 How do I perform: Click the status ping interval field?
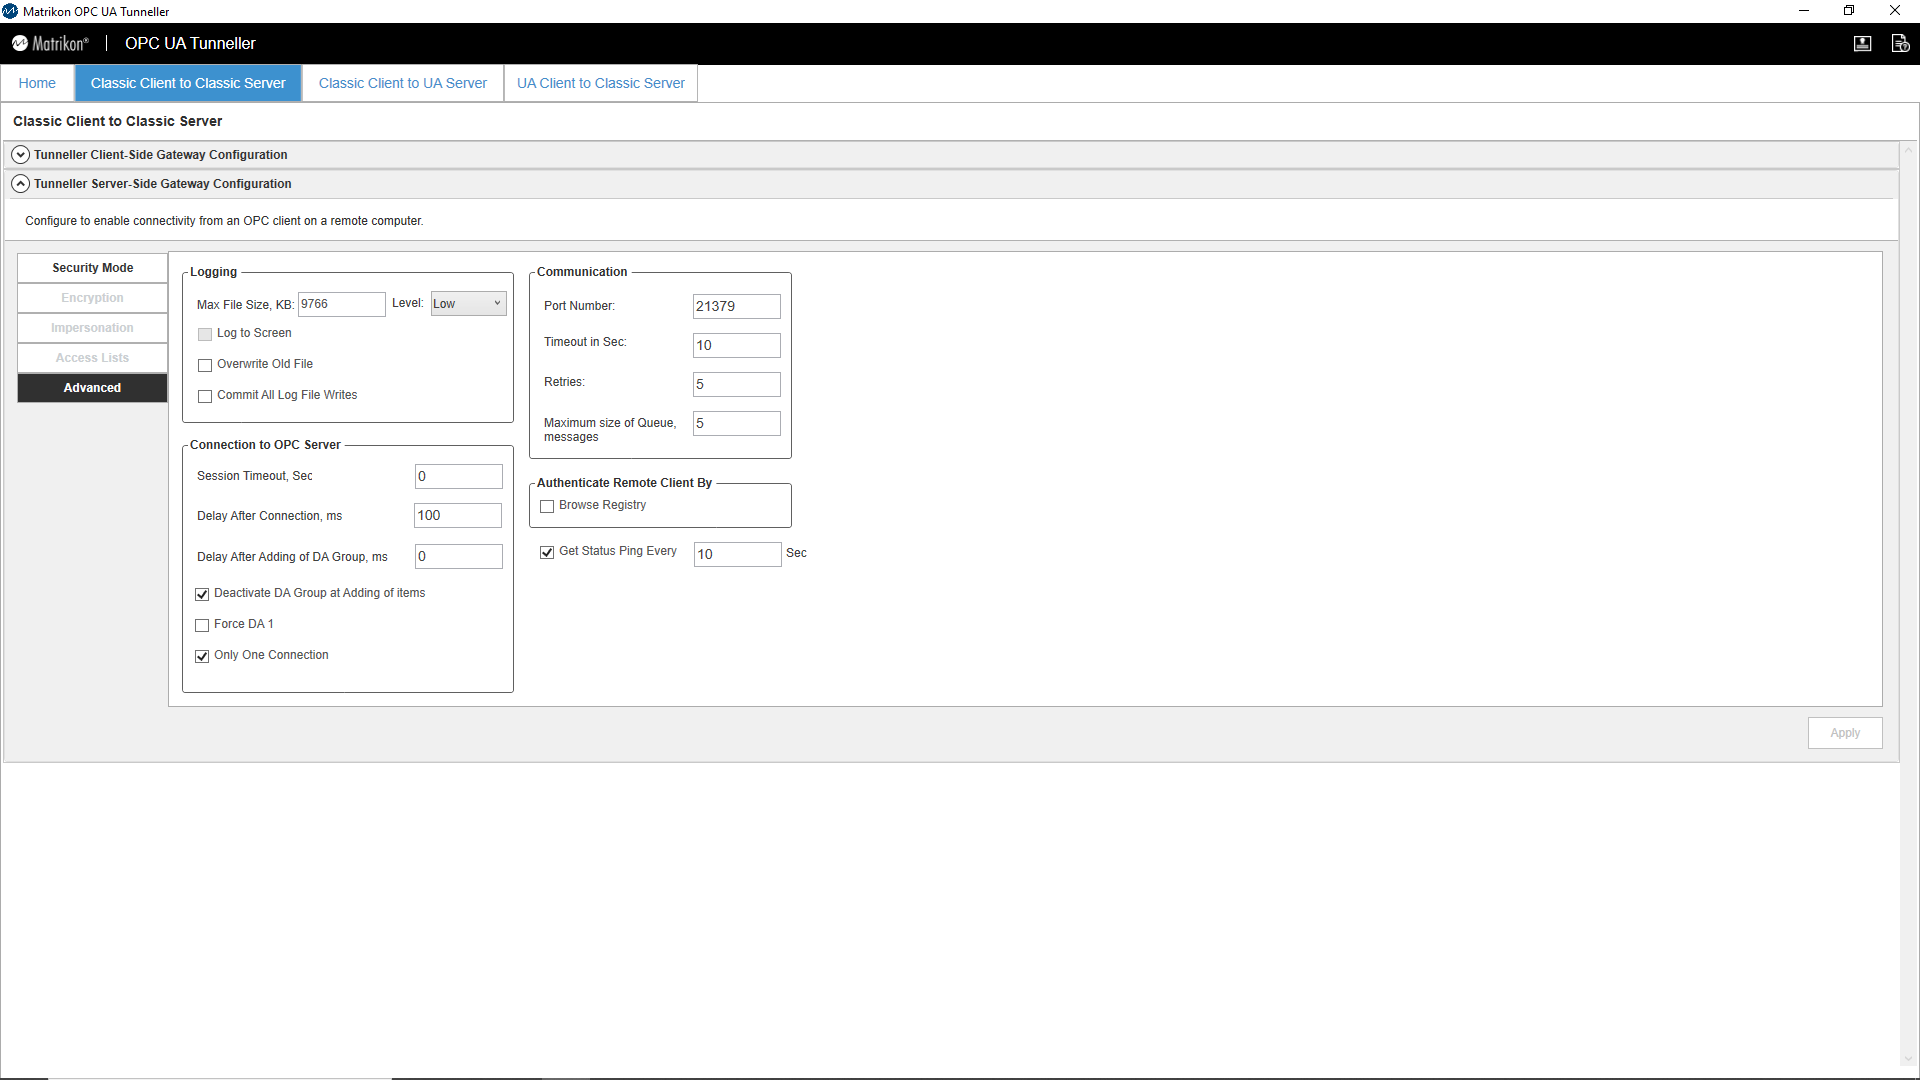737,554
